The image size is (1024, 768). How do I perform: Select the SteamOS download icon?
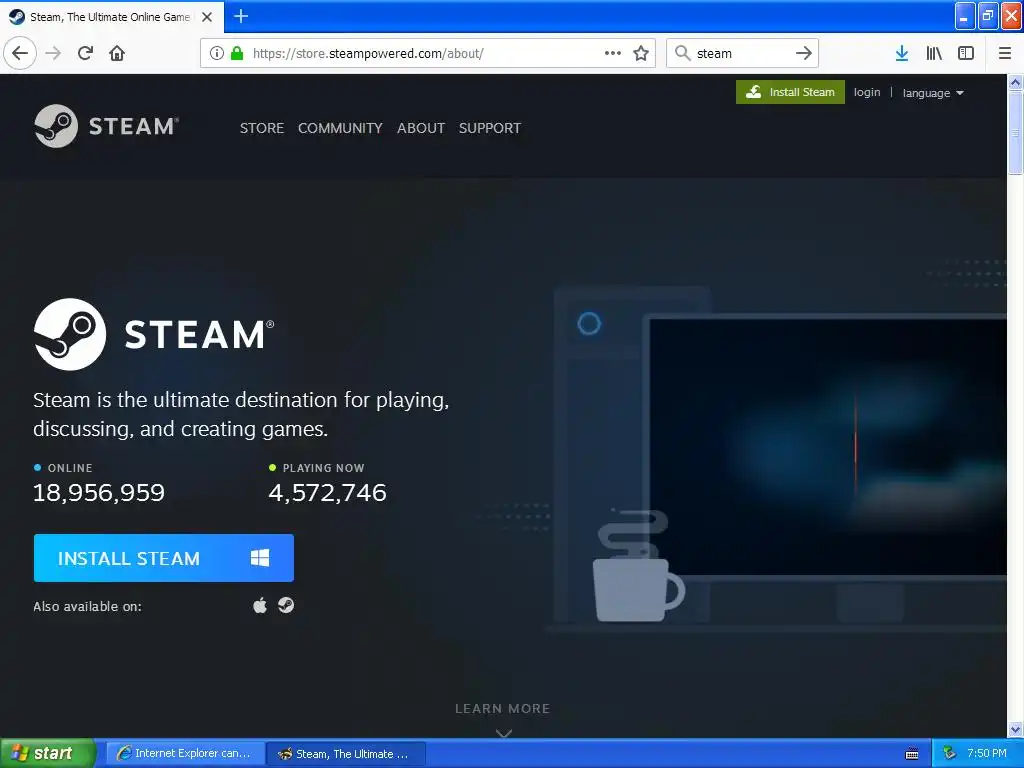coord(286,605)
